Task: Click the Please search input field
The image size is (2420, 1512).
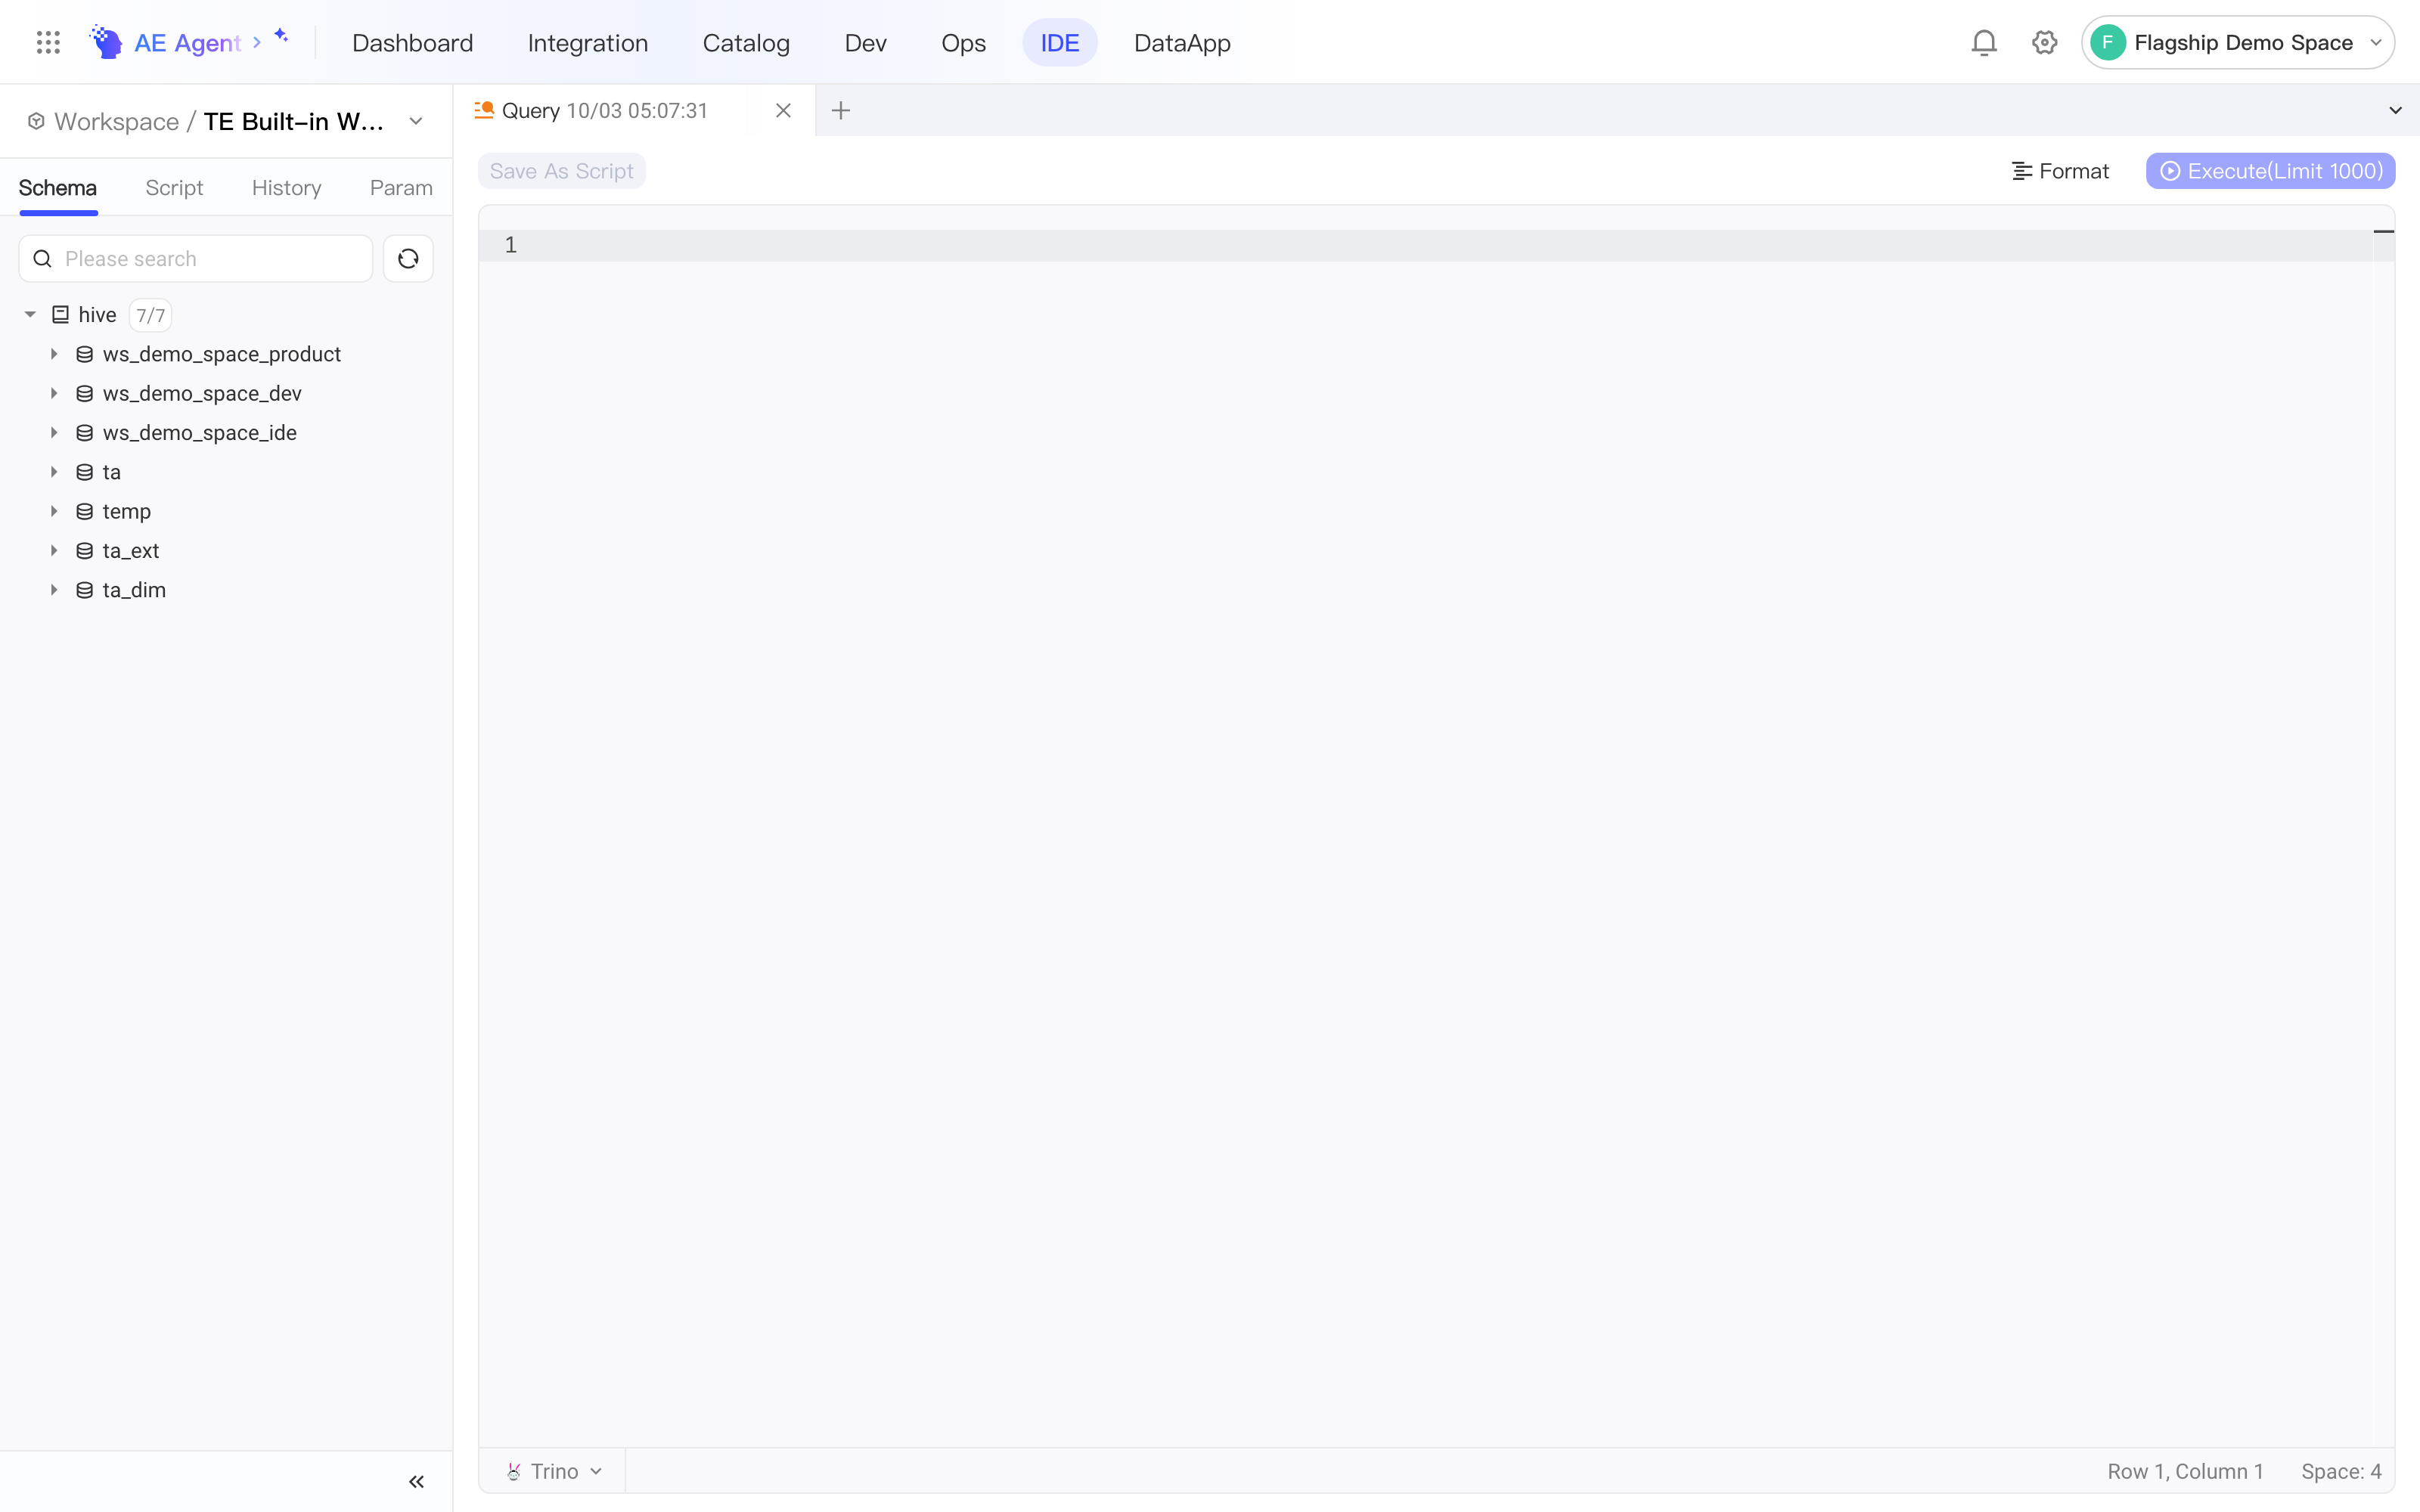Action: (x=196, y=259)
